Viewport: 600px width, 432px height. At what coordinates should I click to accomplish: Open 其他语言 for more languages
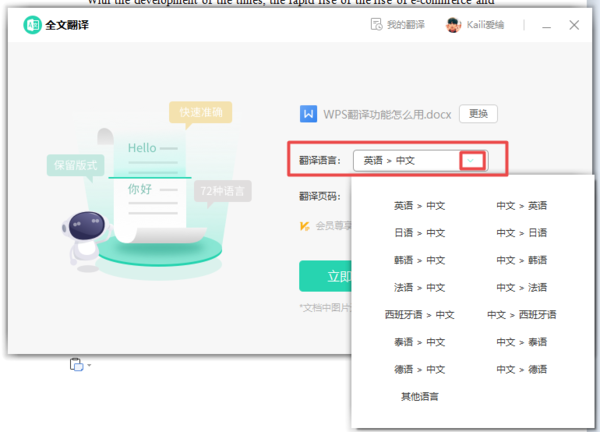coord(419,396)
